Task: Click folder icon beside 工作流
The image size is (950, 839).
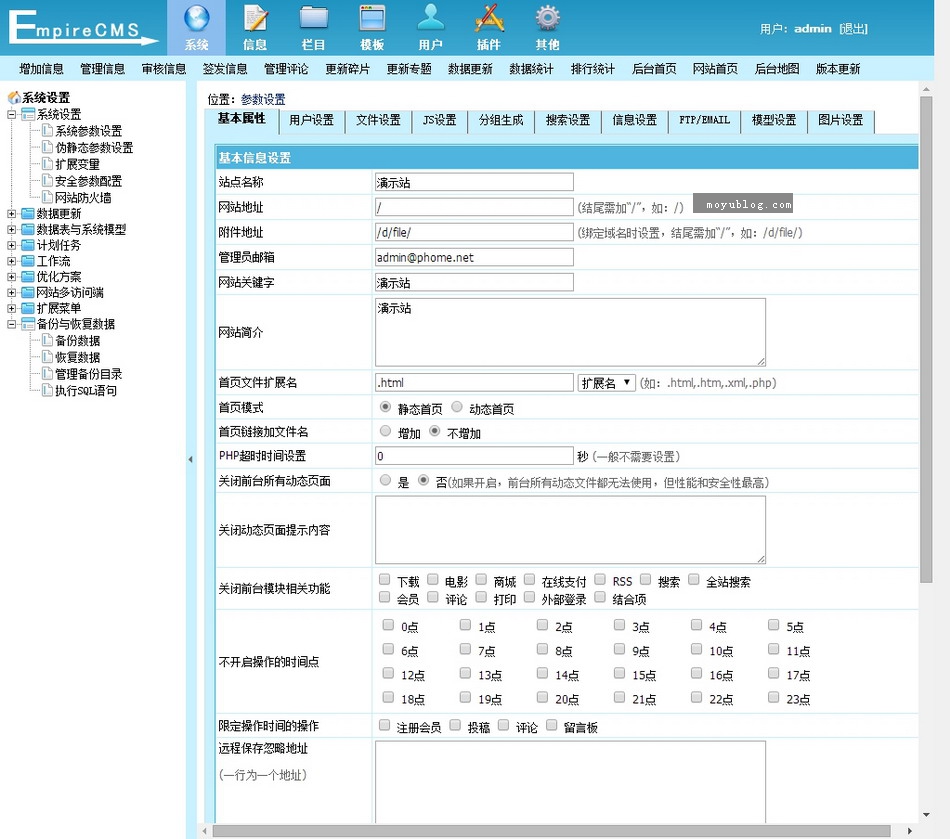Action: tap(28, 260)
